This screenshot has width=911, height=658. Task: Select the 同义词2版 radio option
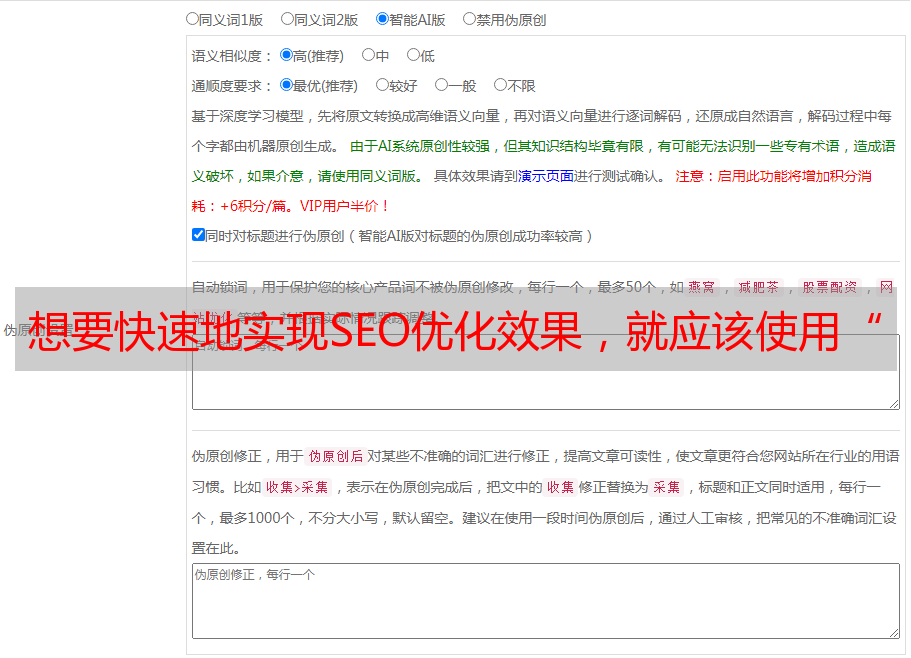point(287,18)
